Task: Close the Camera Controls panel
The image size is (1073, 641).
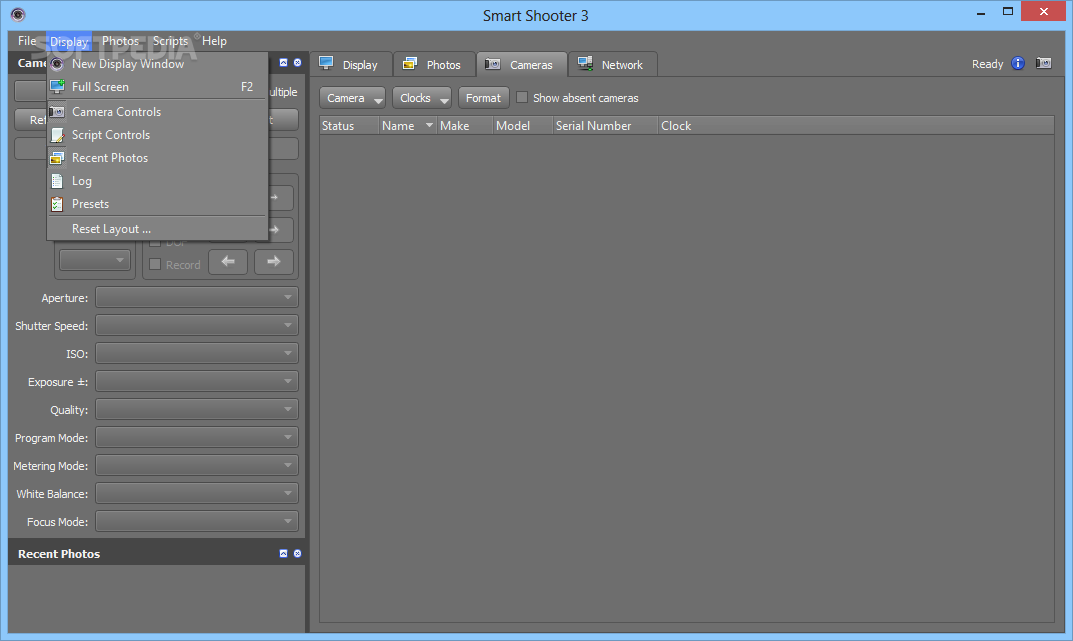Action: (x=298, y=62)
